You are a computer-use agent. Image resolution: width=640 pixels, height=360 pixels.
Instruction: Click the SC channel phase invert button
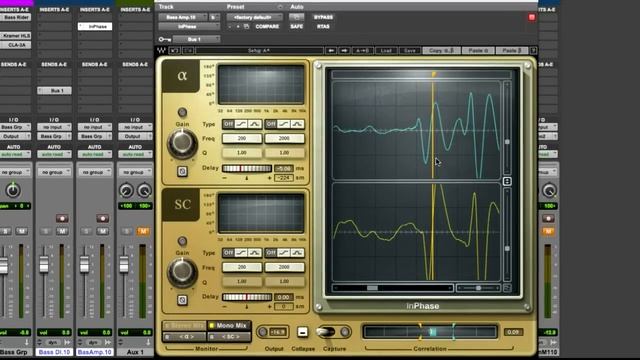182,300
